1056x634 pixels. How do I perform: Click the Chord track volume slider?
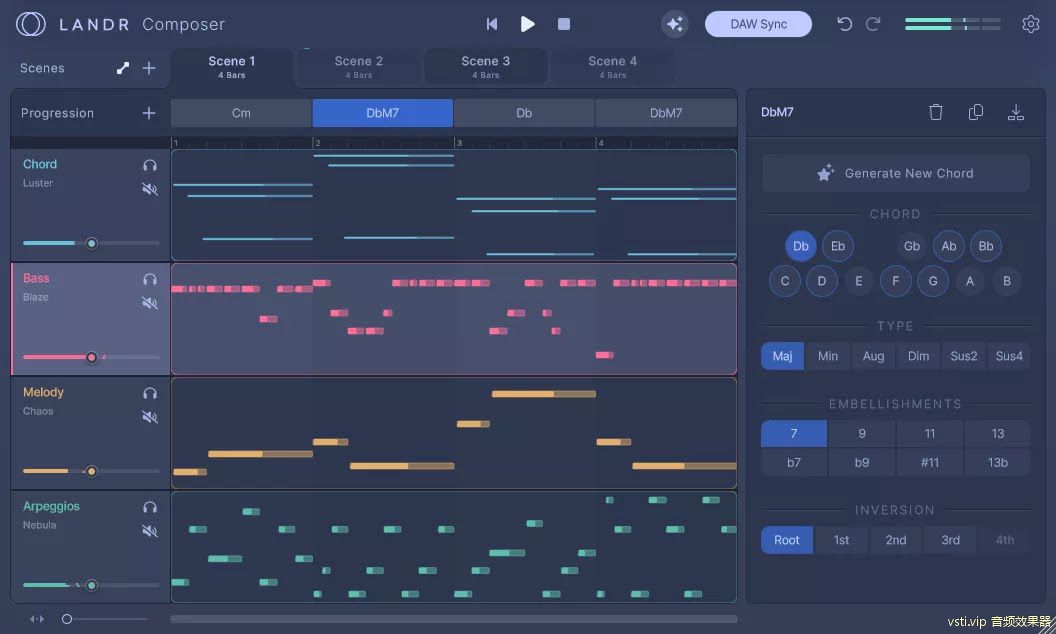coord(91,243)
